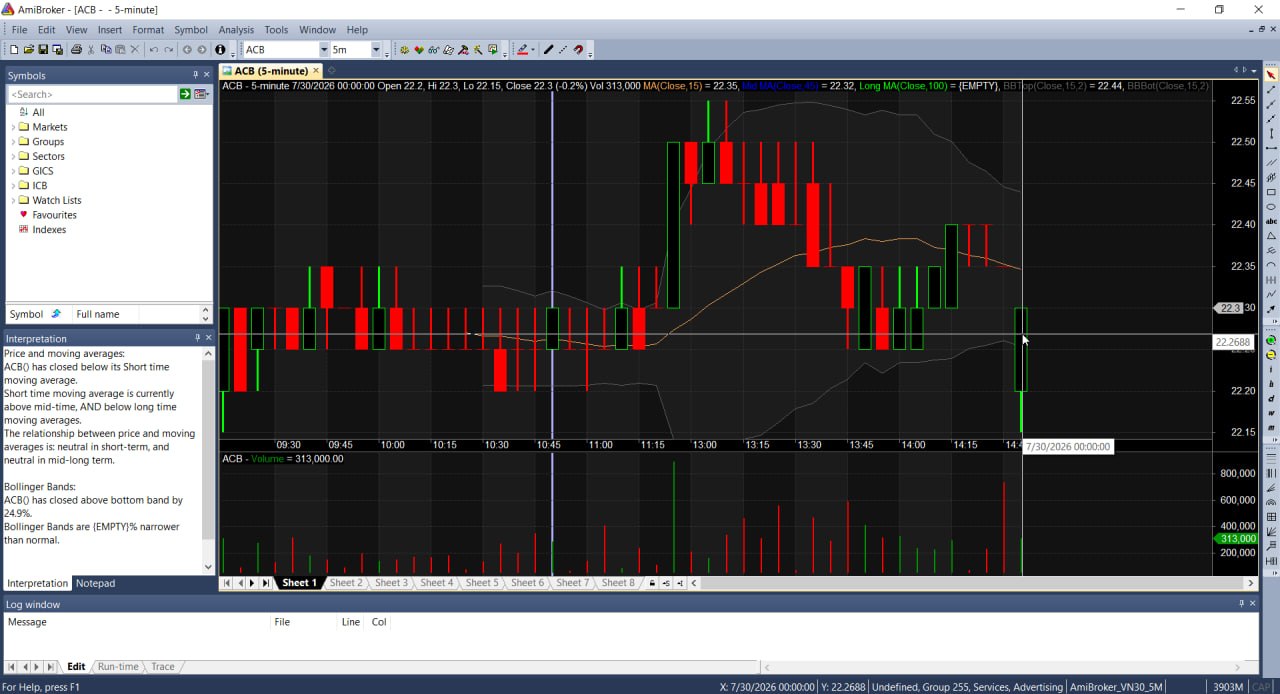Click inside the symbol Search field
The width and height of the screenshot is (1280, 694).
[92, 94]
